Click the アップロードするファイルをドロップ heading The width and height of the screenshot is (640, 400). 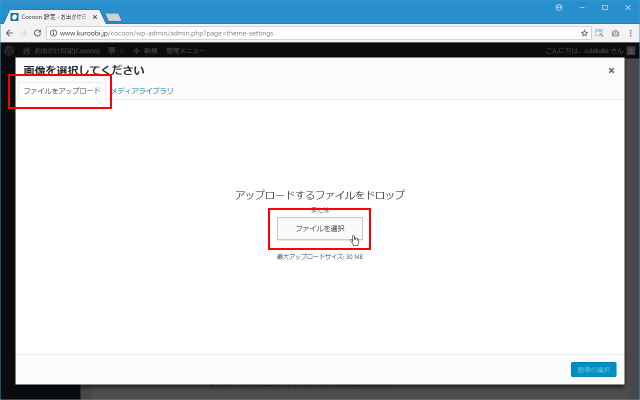(320, 195)
